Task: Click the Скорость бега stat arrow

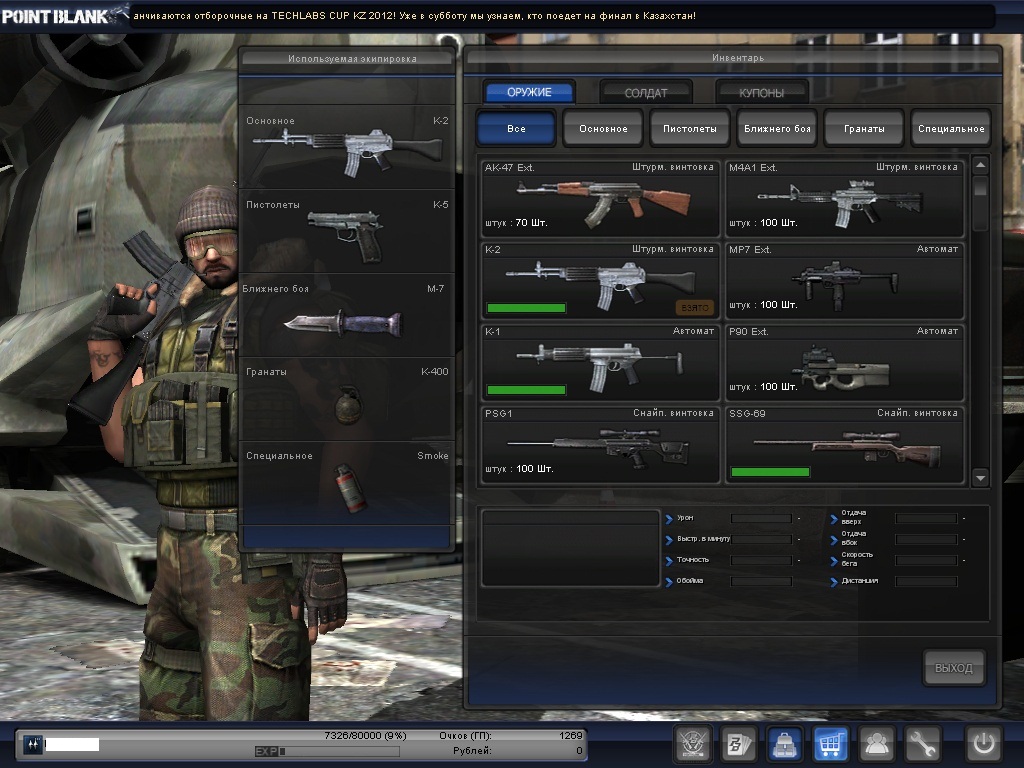Action: (x=834, y=561)
